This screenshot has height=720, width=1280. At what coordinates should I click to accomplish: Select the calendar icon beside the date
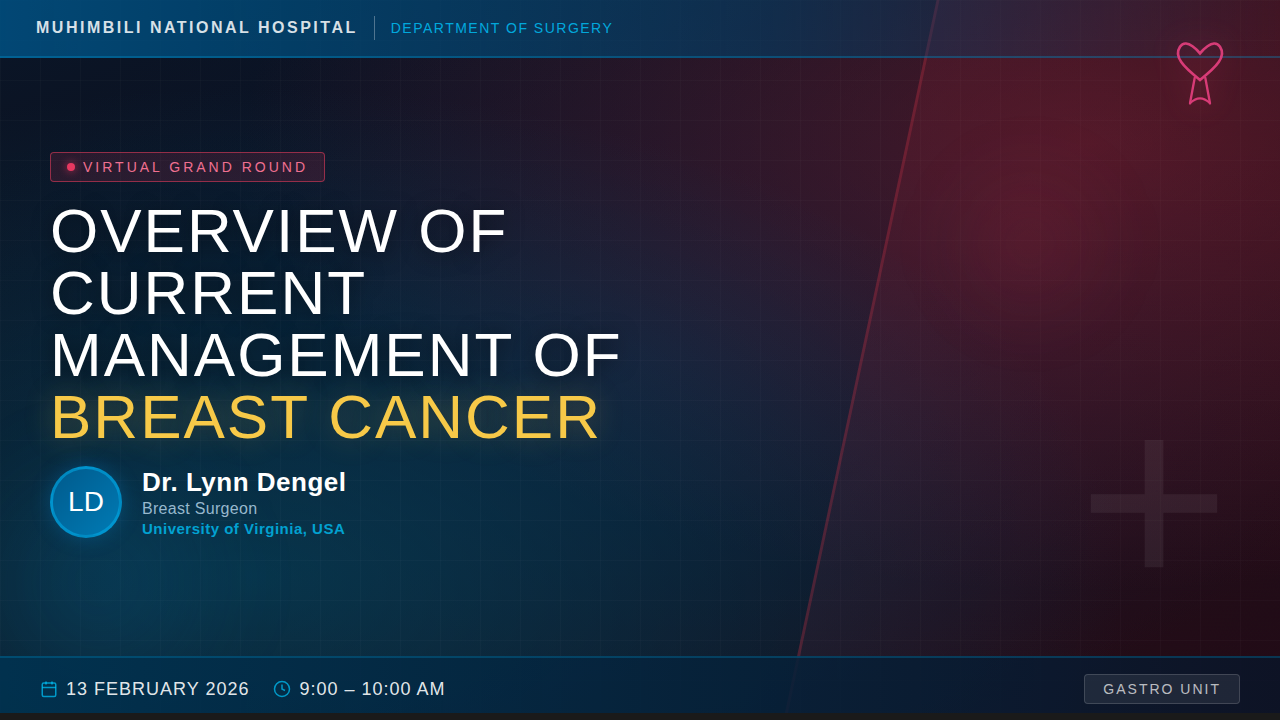click(x=48, y=689)
